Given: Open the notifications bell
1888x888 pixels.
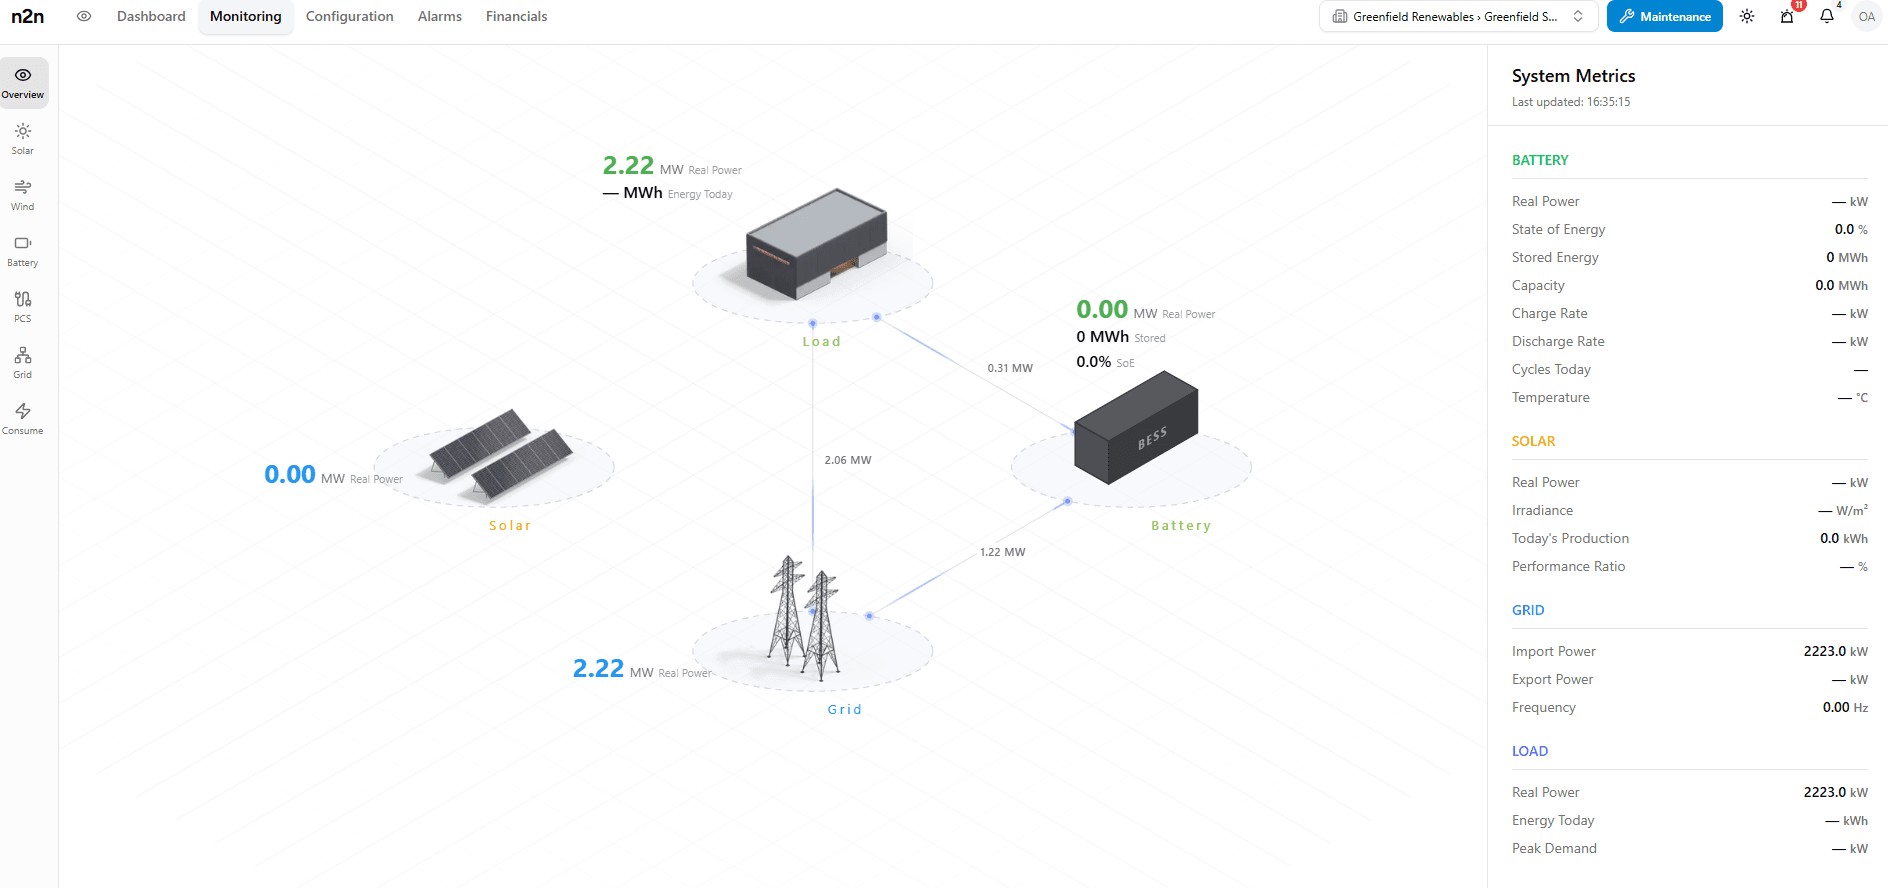Looking at the screenshot, I should tap(1827, 16).
